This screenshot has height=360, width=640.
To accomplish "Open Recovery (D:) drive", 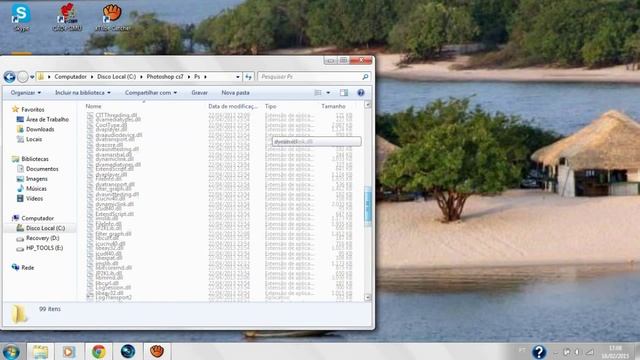I will 42,238.
